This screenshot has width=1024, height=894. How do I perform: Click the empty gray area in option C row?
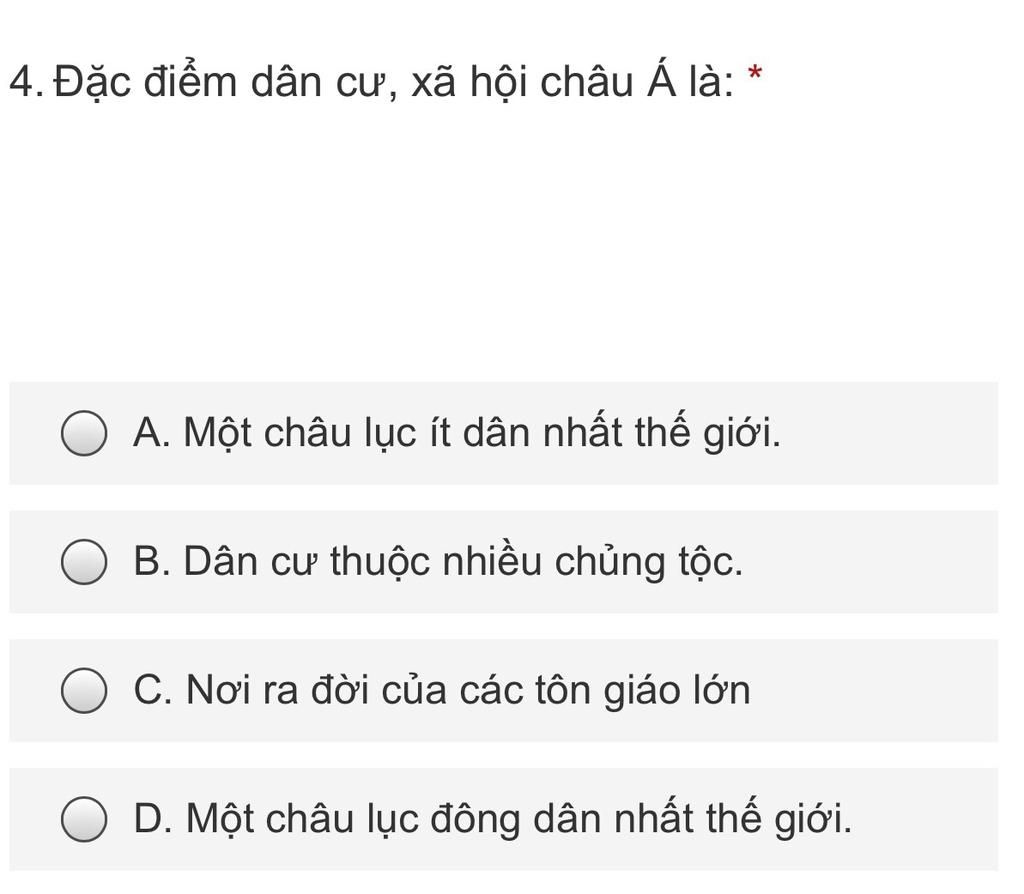tap(875, 690)
